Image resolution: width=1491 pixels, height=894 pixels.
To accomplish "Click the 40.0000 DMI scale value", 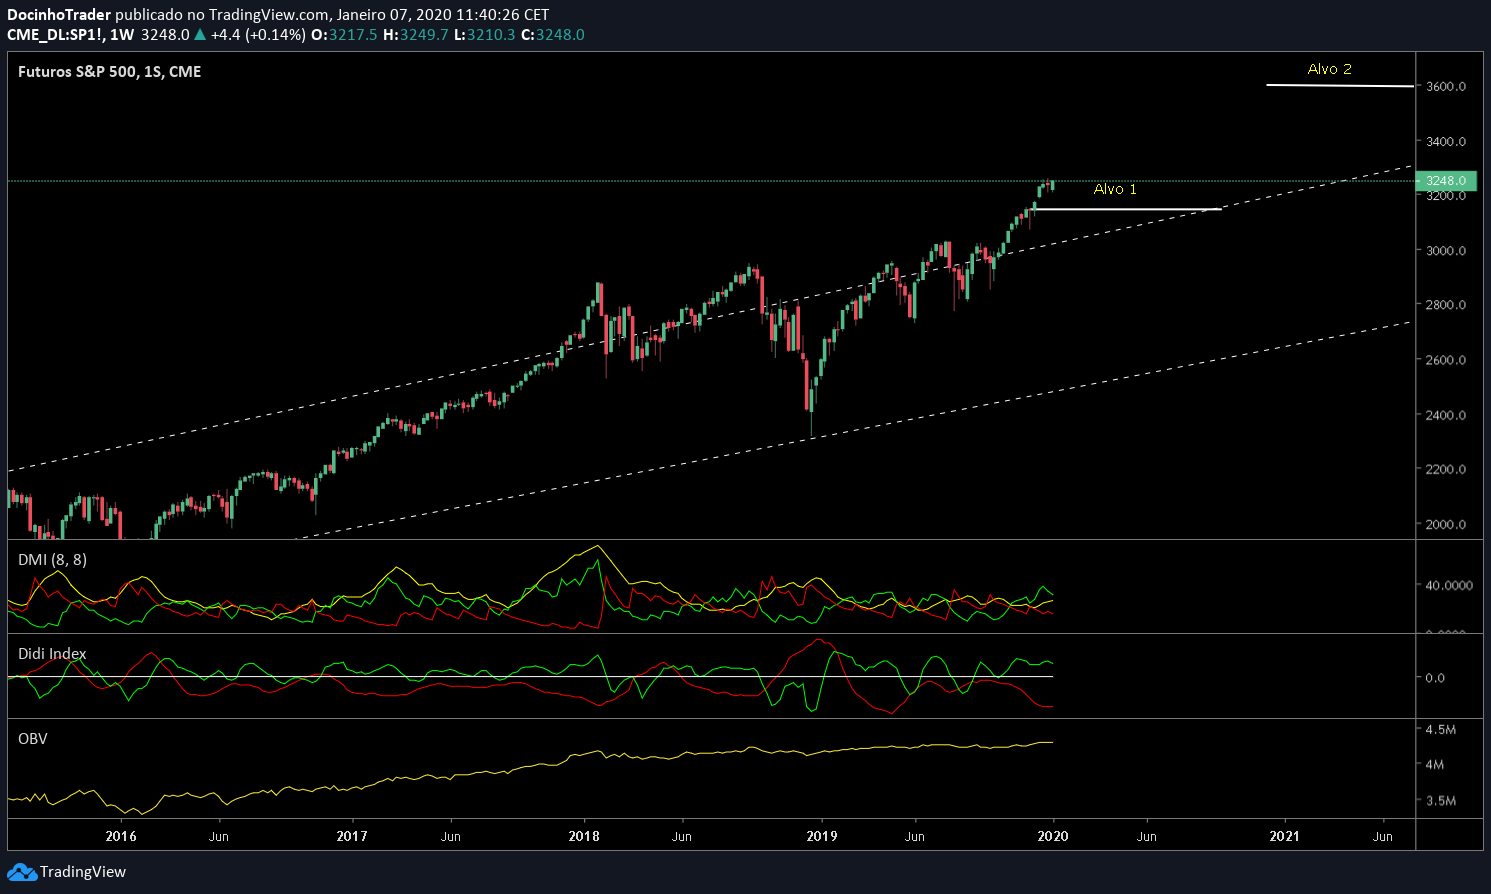I will click(x=1449, y=586).
